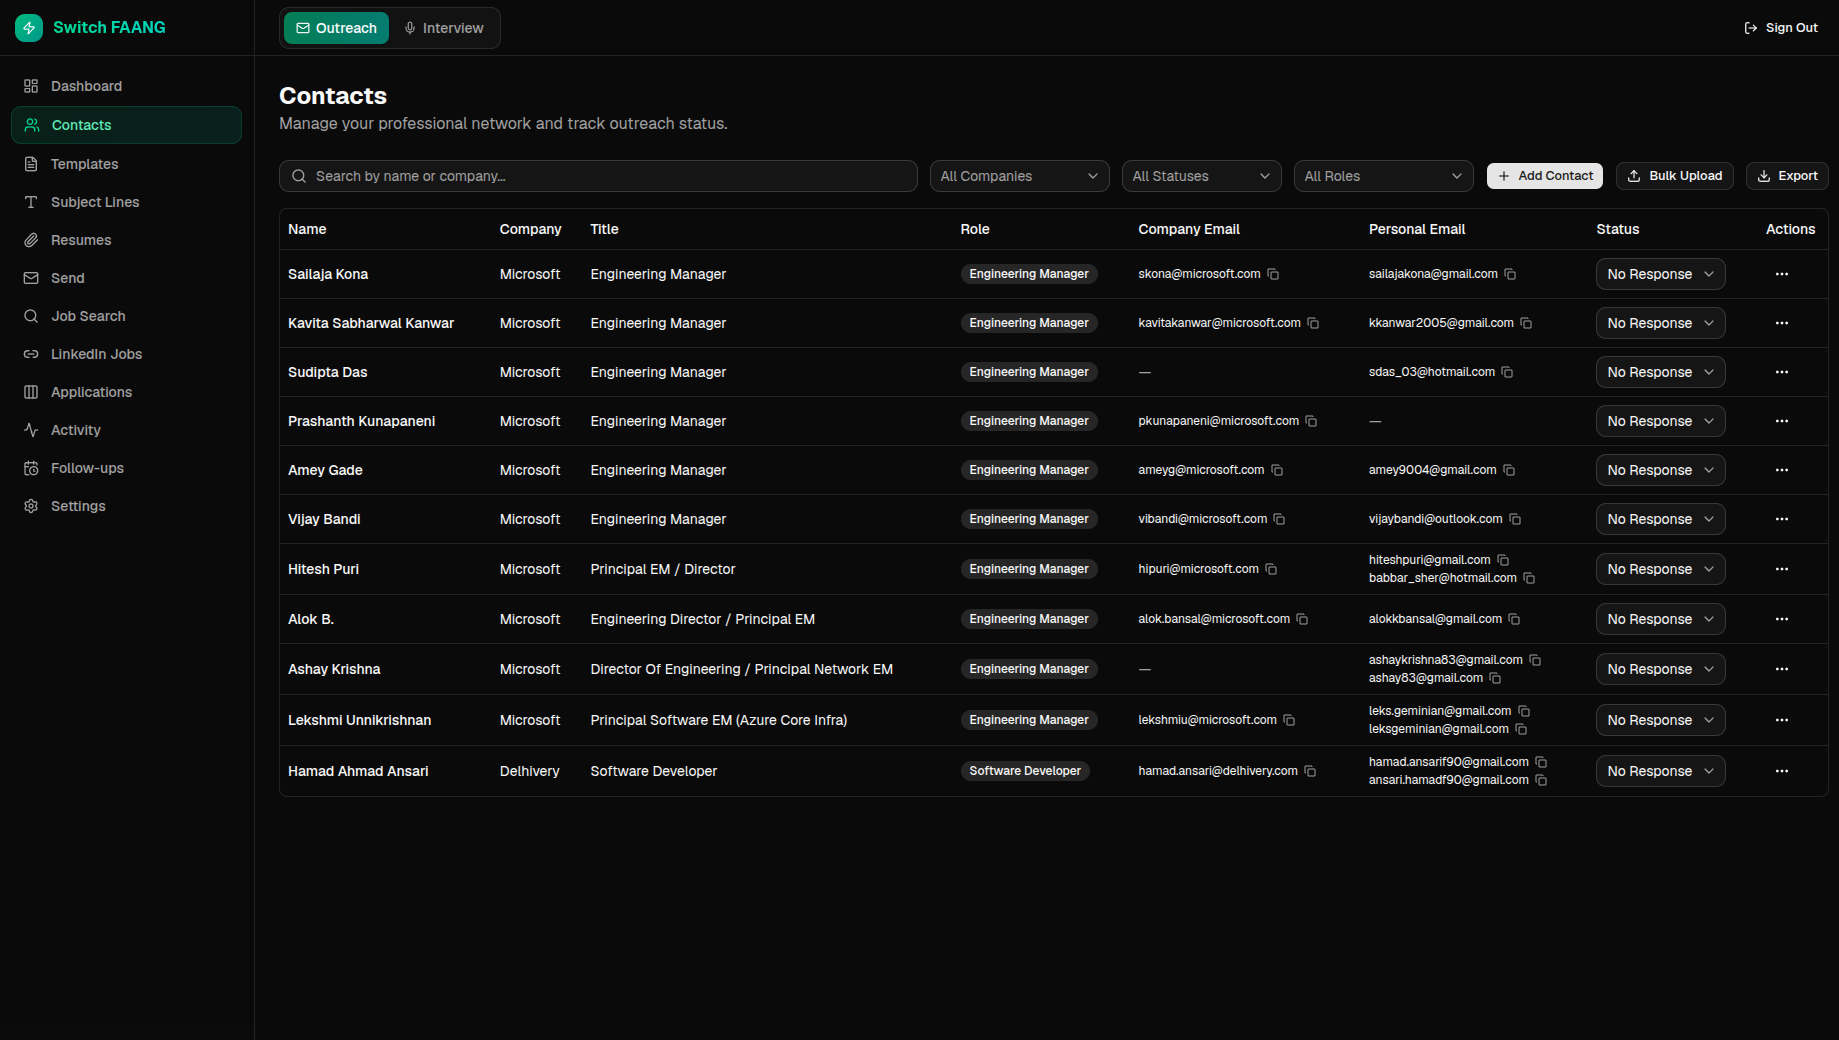Copy kavitakanwar@microsoft.com email address

tap(1313, 323)
